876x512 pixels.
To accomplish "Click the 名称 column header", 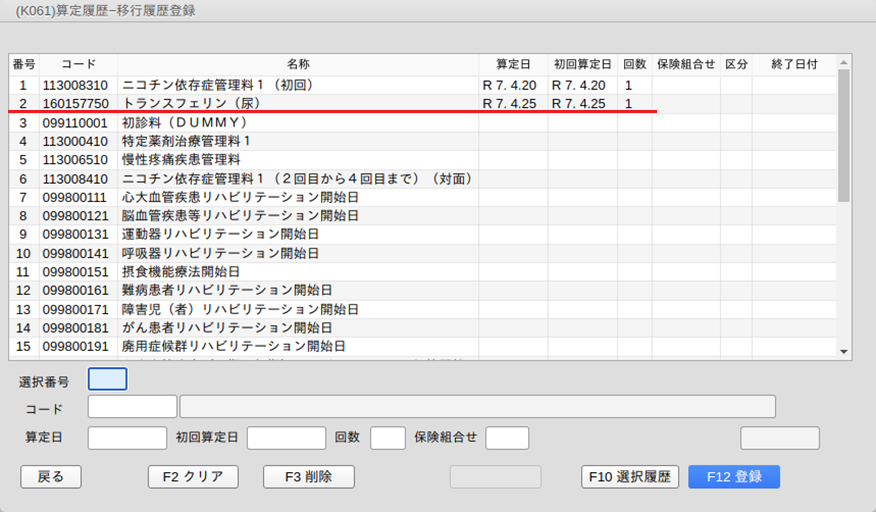I will coord(298,64).
